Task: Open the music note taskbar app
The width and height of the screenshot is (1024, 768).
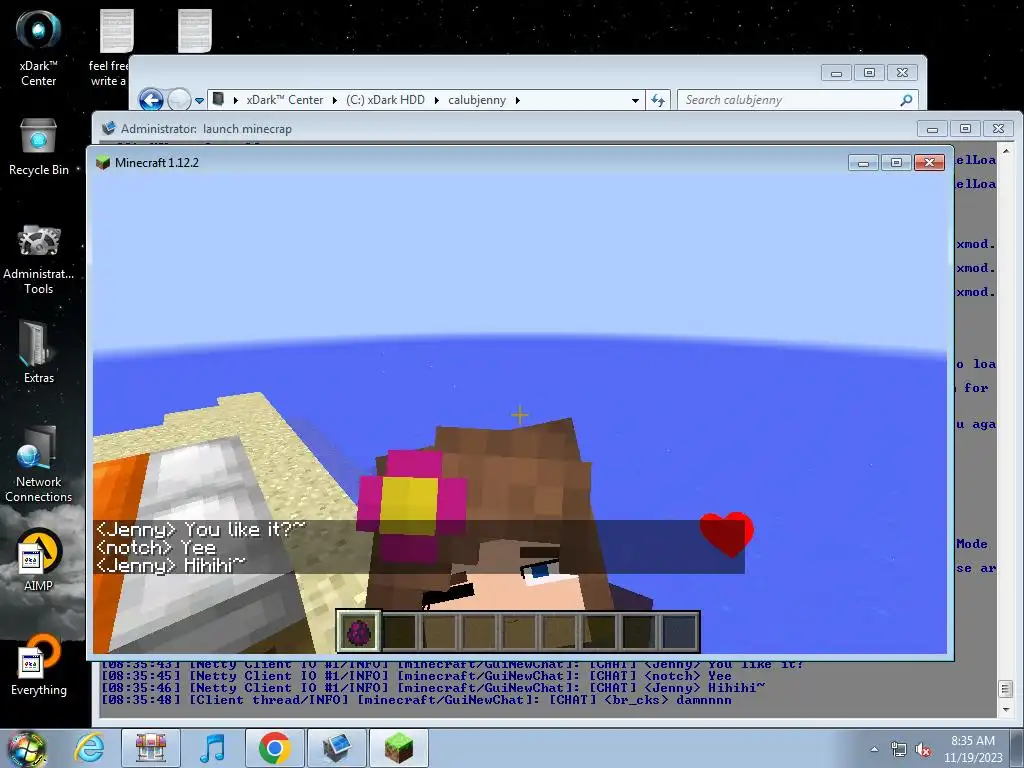Action: point(212,747)
